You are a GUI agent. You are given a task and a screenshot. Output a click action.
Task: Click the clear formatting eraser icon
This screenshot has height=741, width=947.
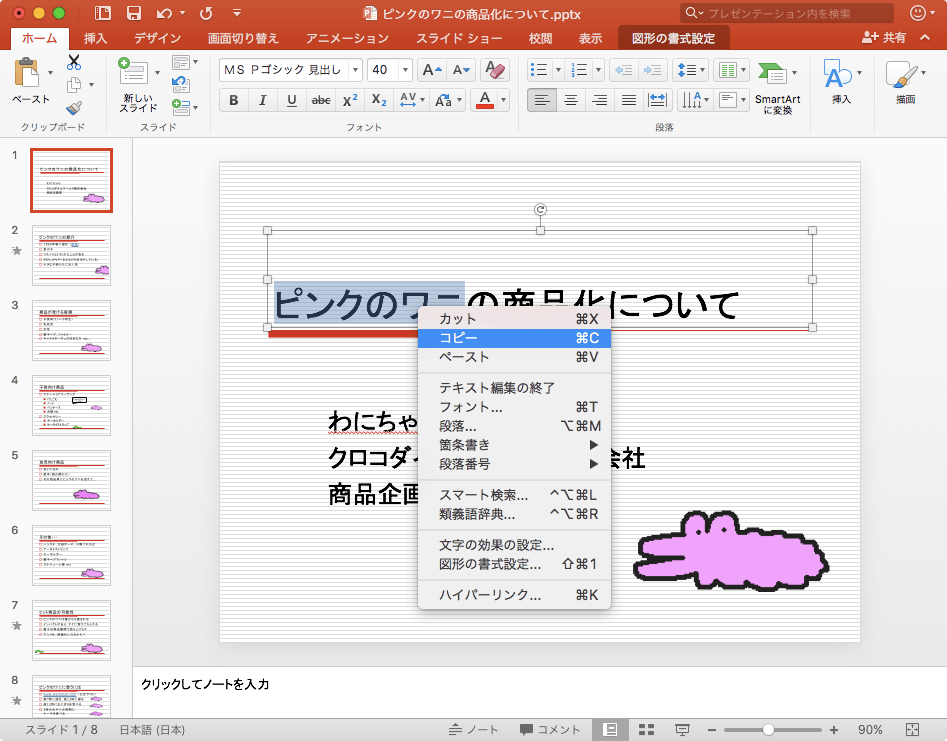[494, 70]
